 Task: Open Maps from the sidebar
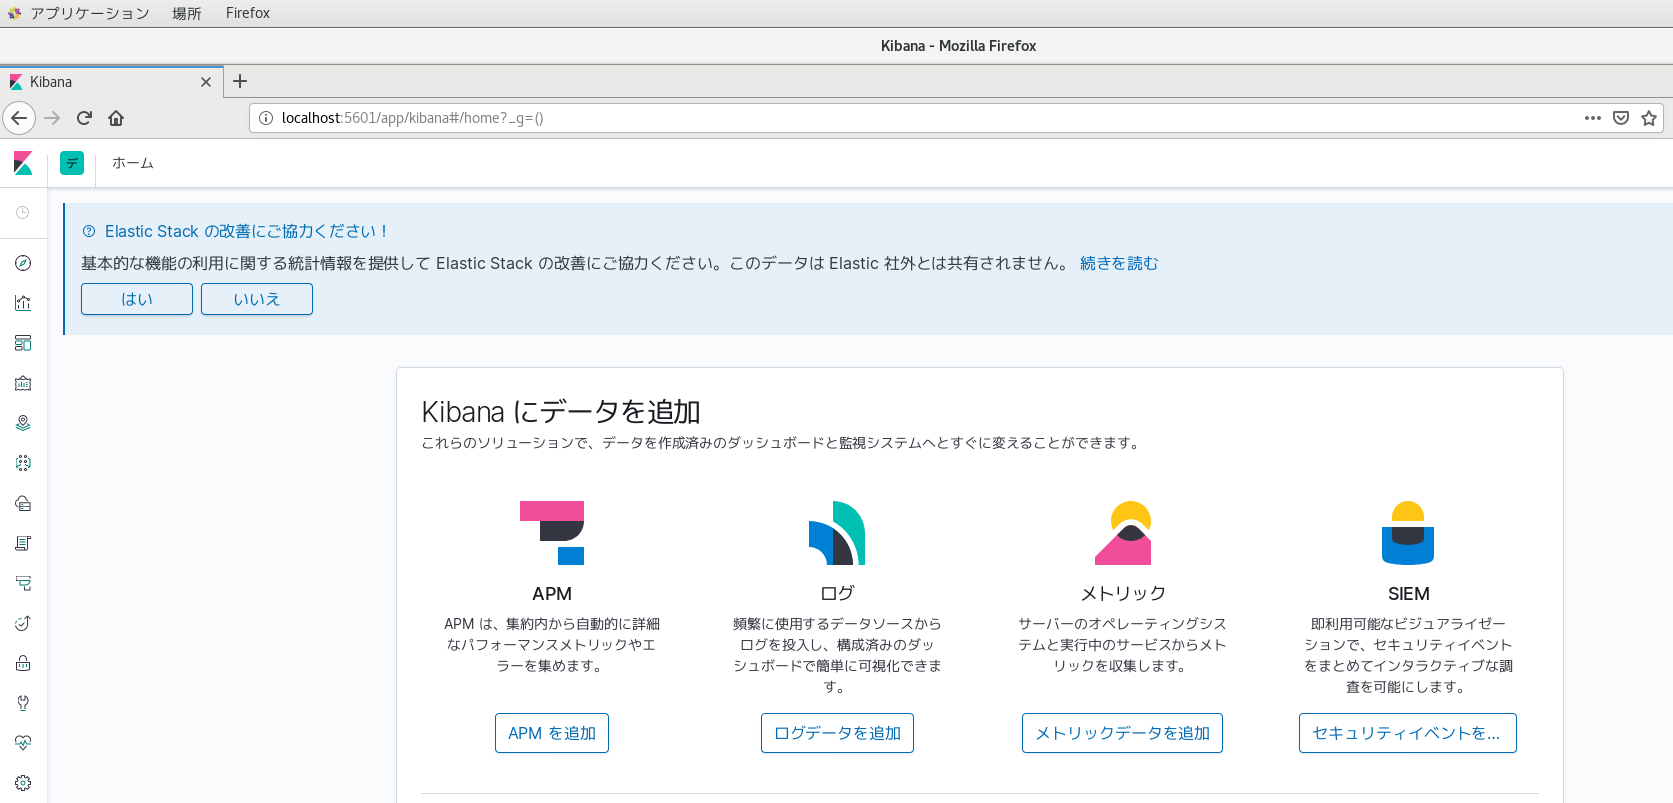point(23,423)
